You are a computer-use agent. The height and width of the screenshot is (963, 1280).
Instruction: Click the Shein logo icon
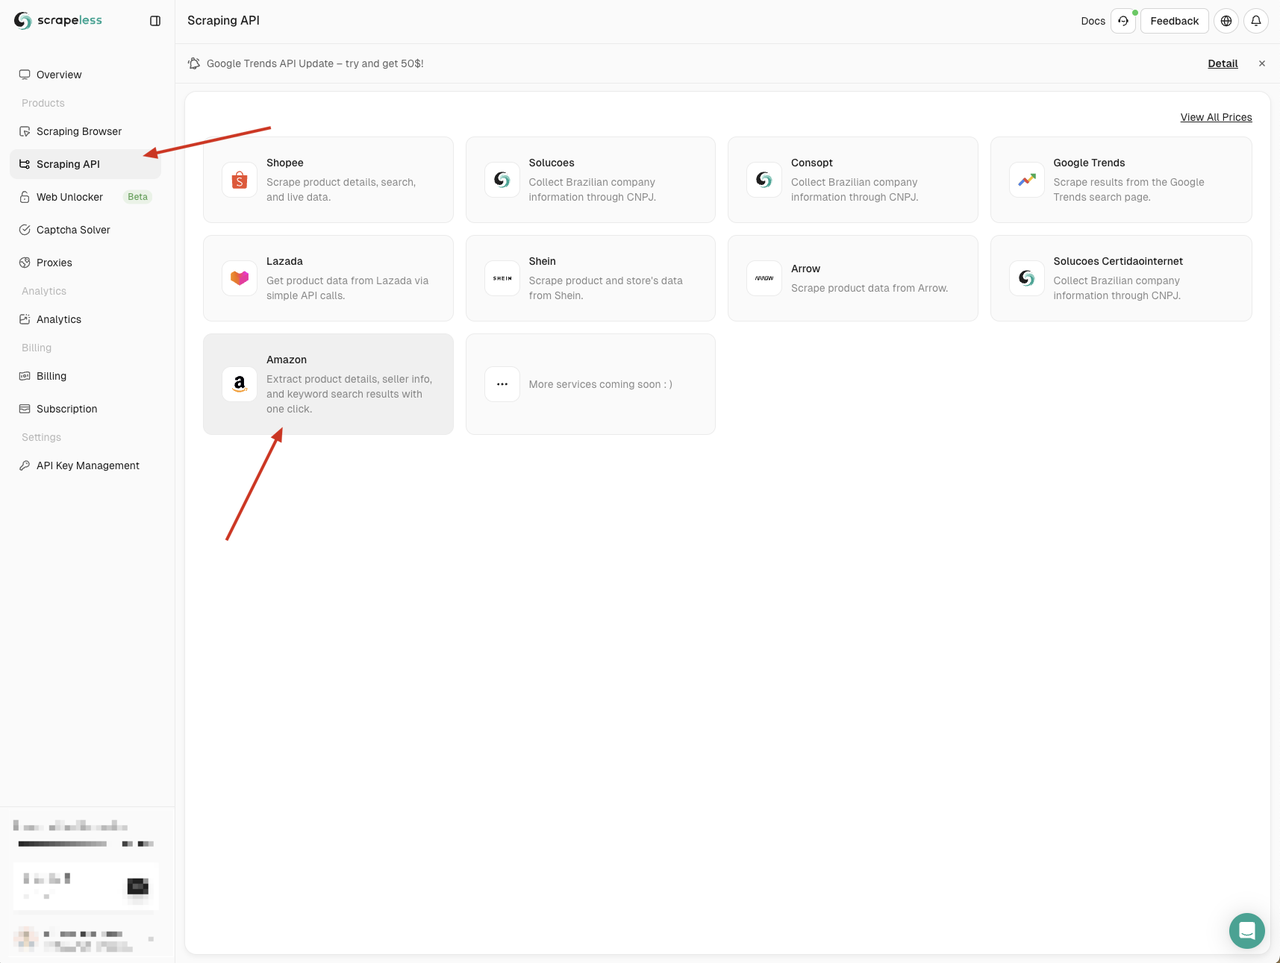click(502, 278)
